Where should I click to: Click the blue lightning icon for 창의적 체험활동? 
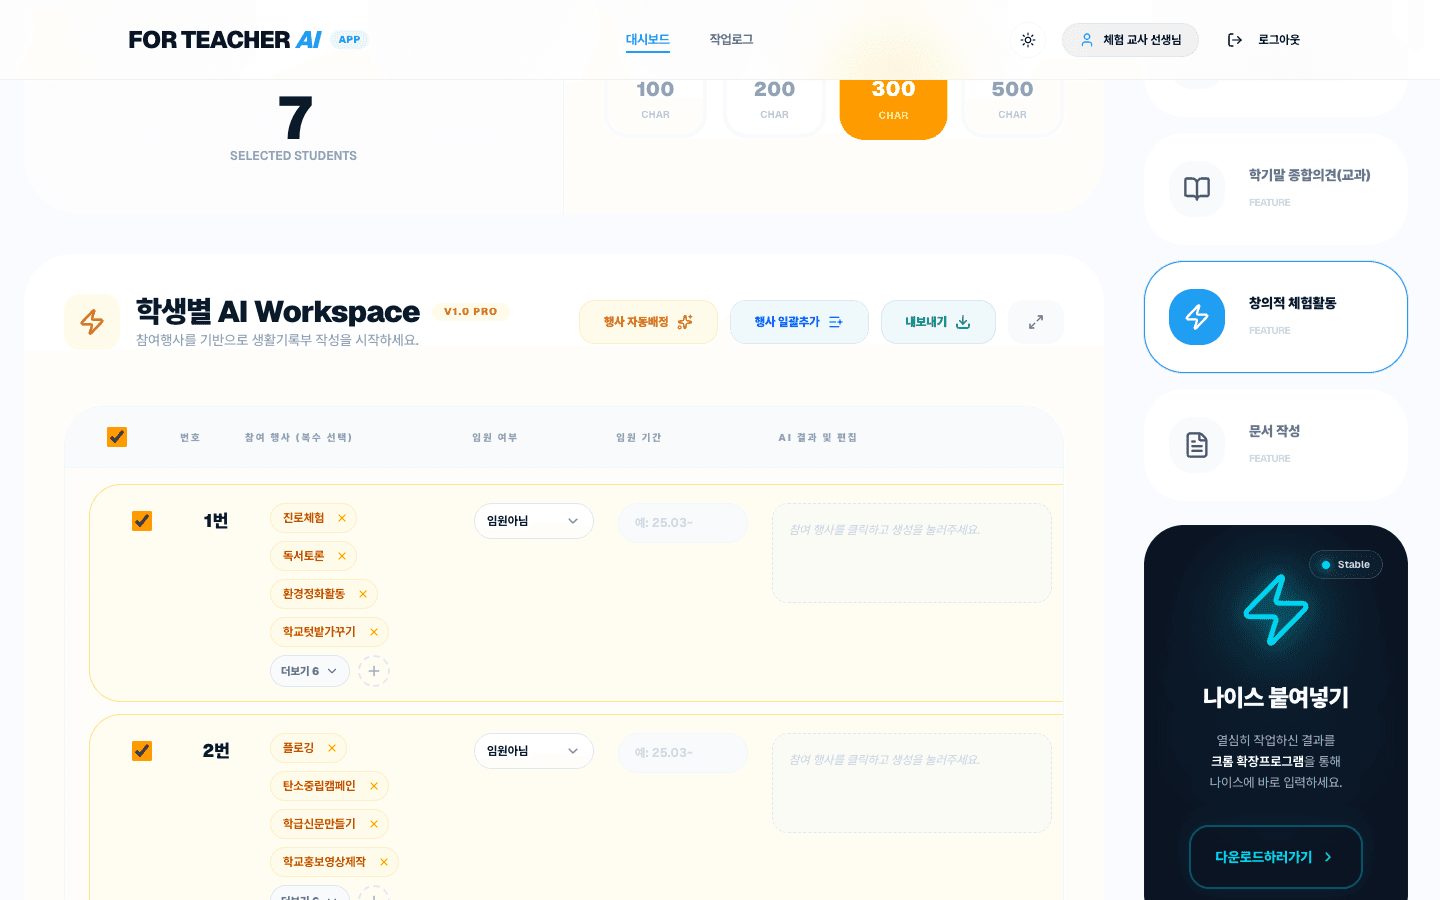[x=1197, y=317]
